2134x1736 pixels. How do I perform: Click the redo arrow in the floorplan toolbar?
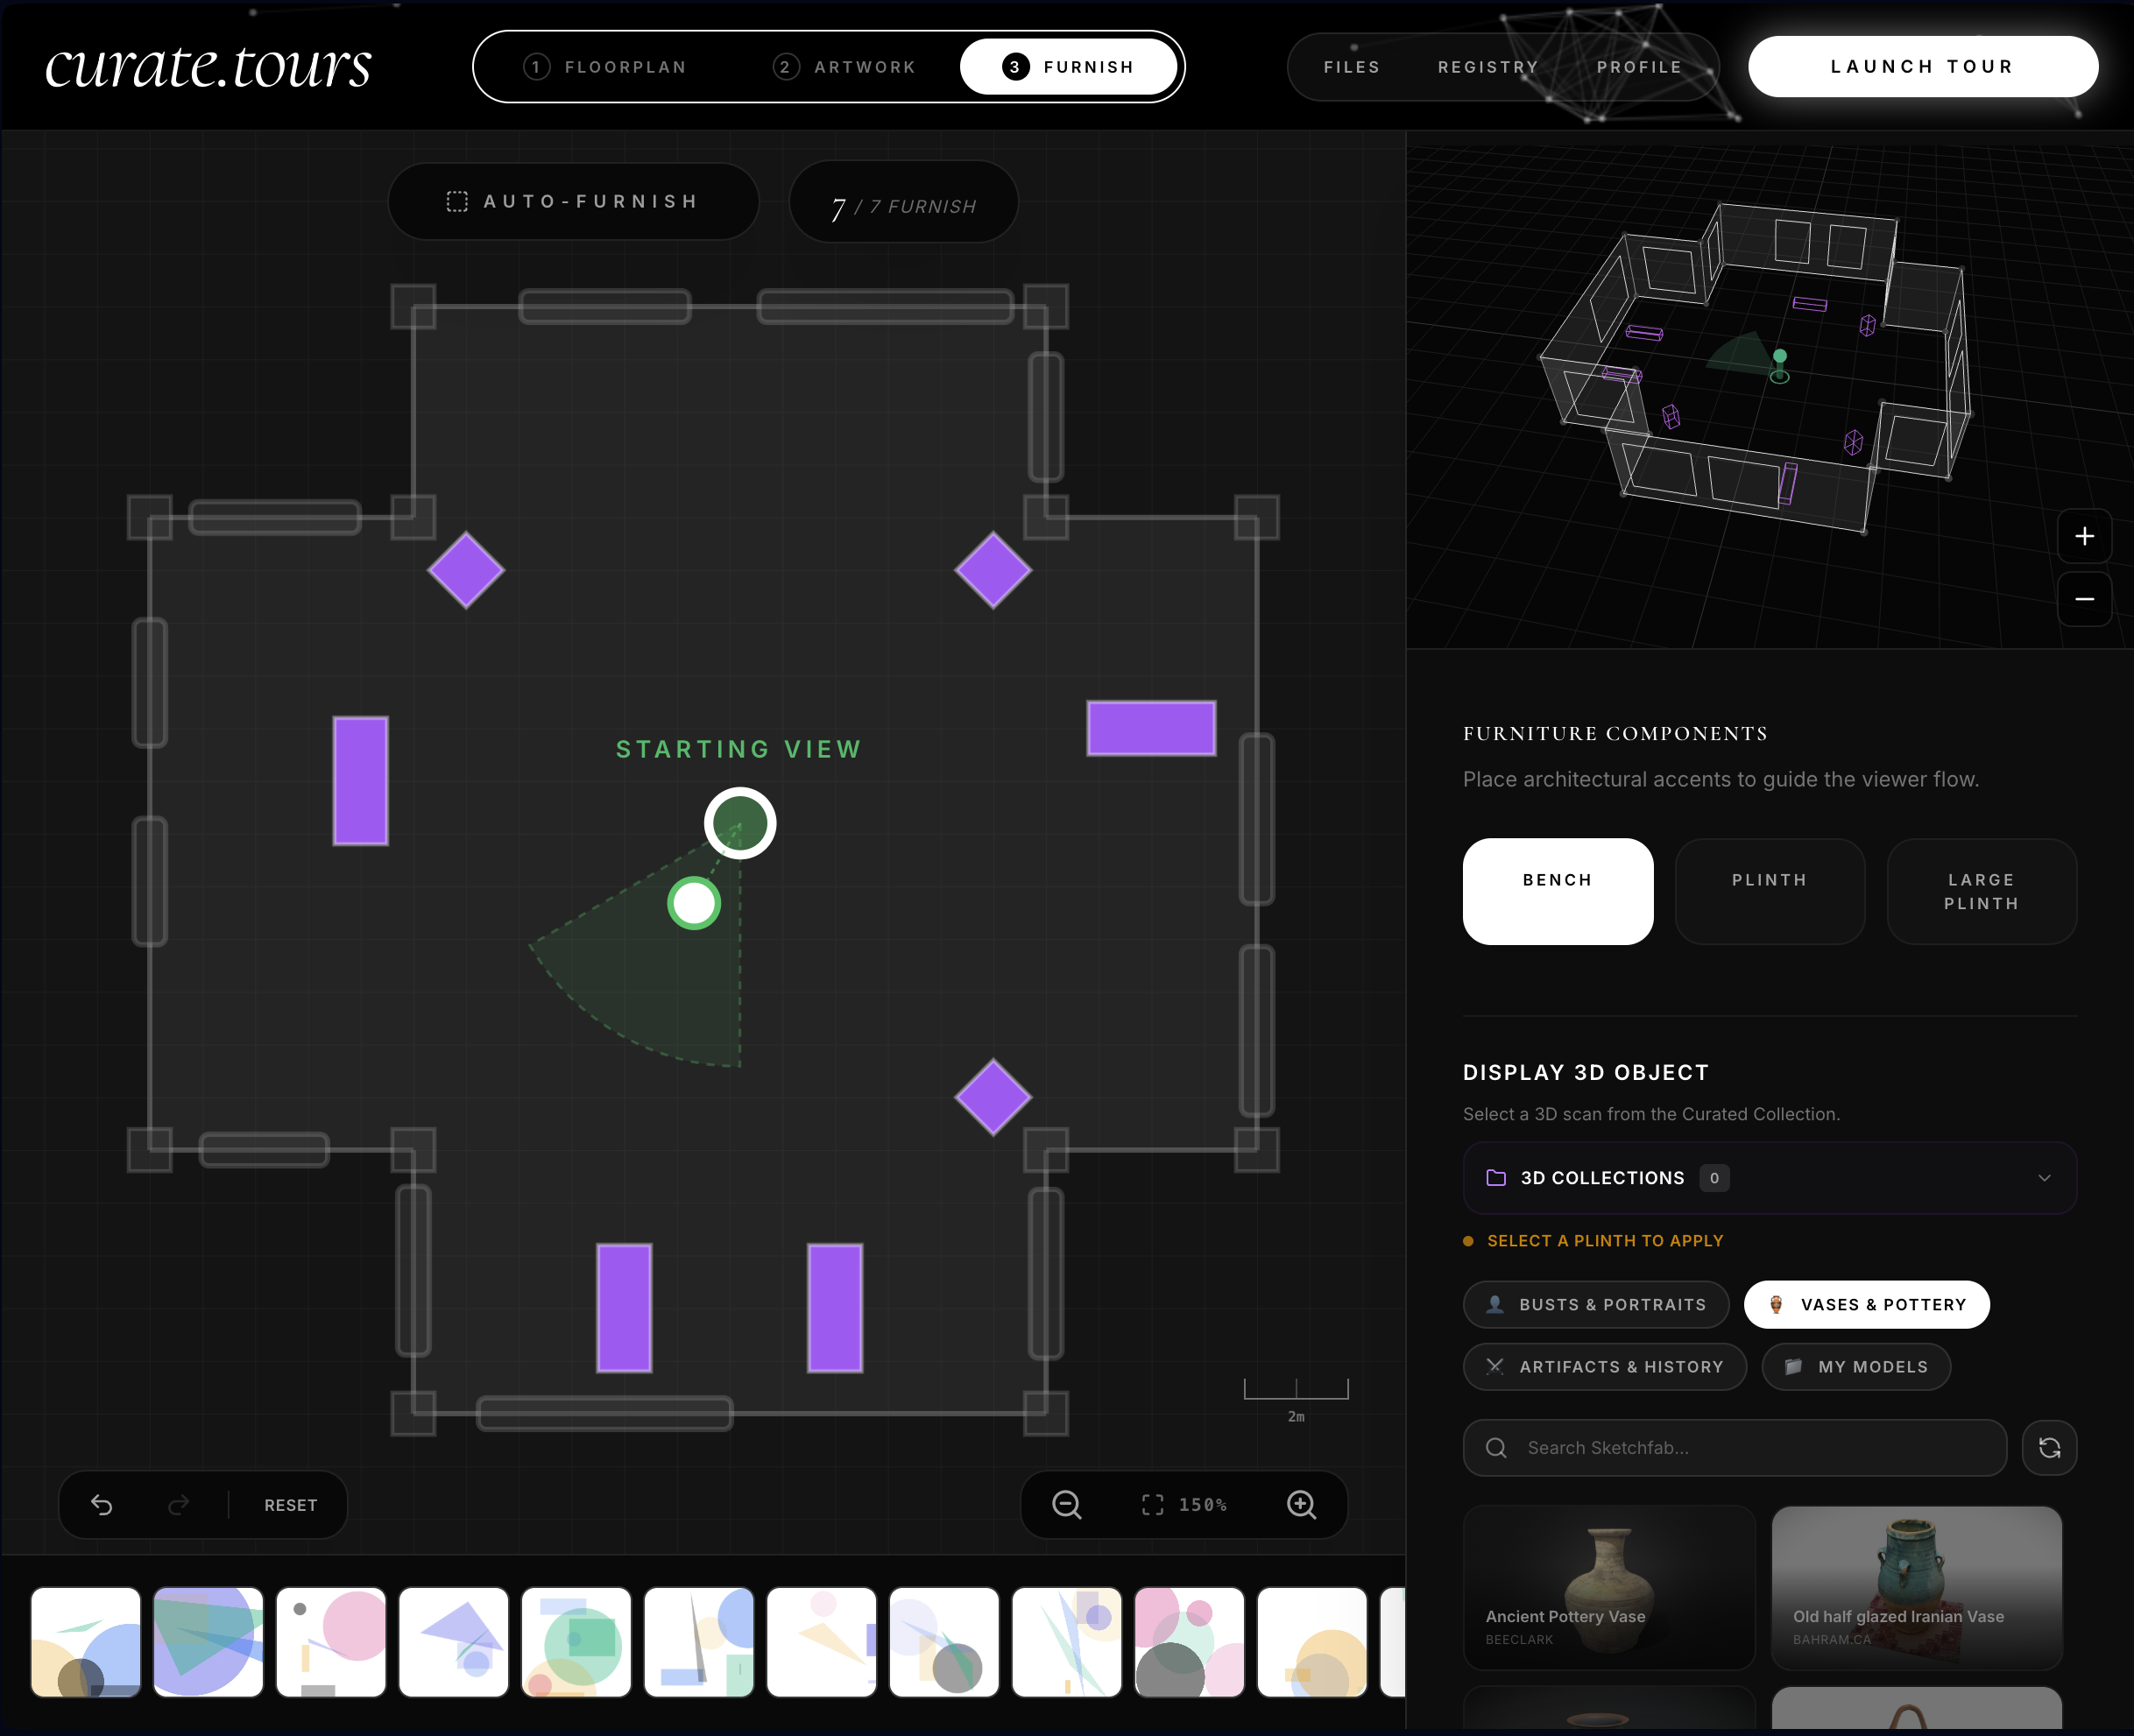(178, 1505)
